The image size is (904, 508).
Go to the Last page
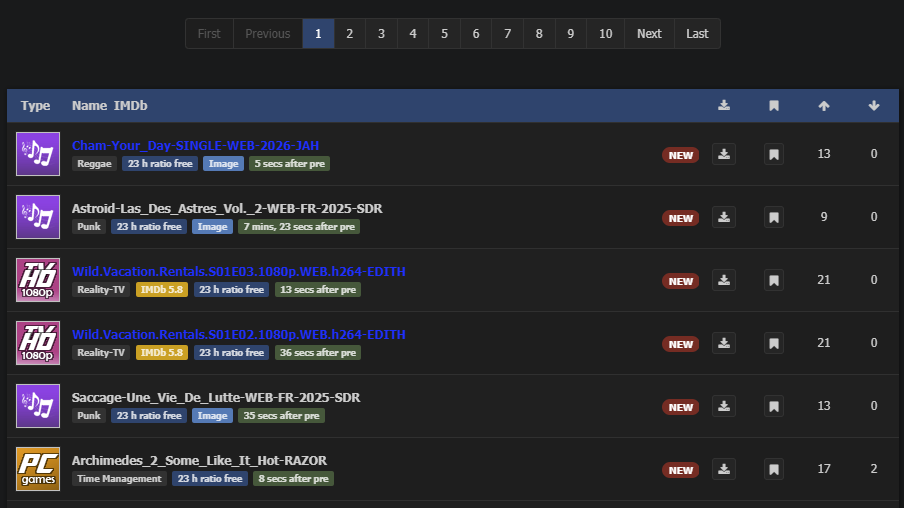(x=697, y=34)
